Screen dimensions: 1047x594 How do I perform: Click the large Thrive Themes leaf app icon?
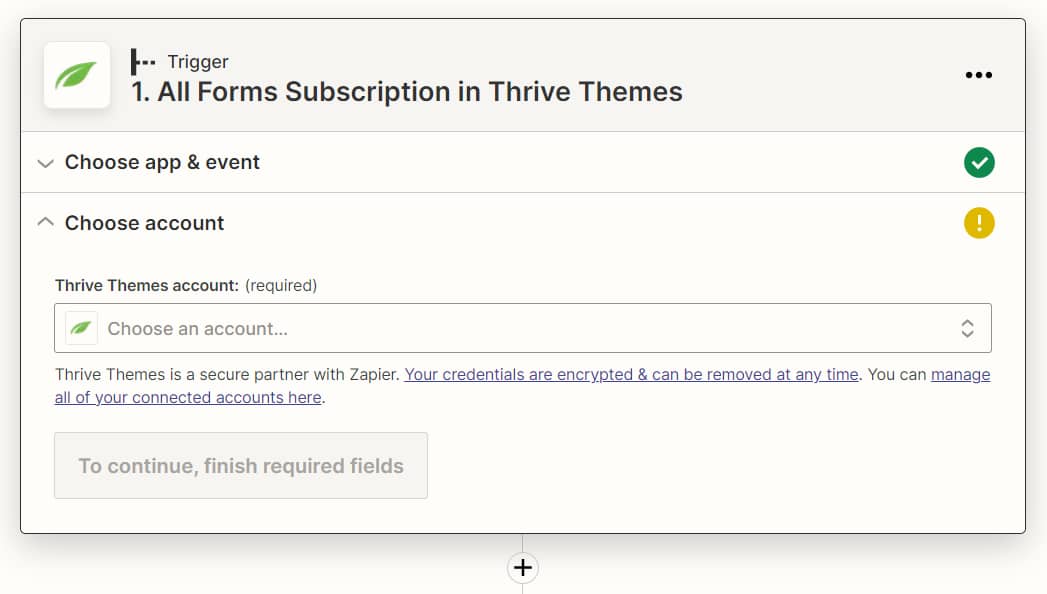click(77, 75)
